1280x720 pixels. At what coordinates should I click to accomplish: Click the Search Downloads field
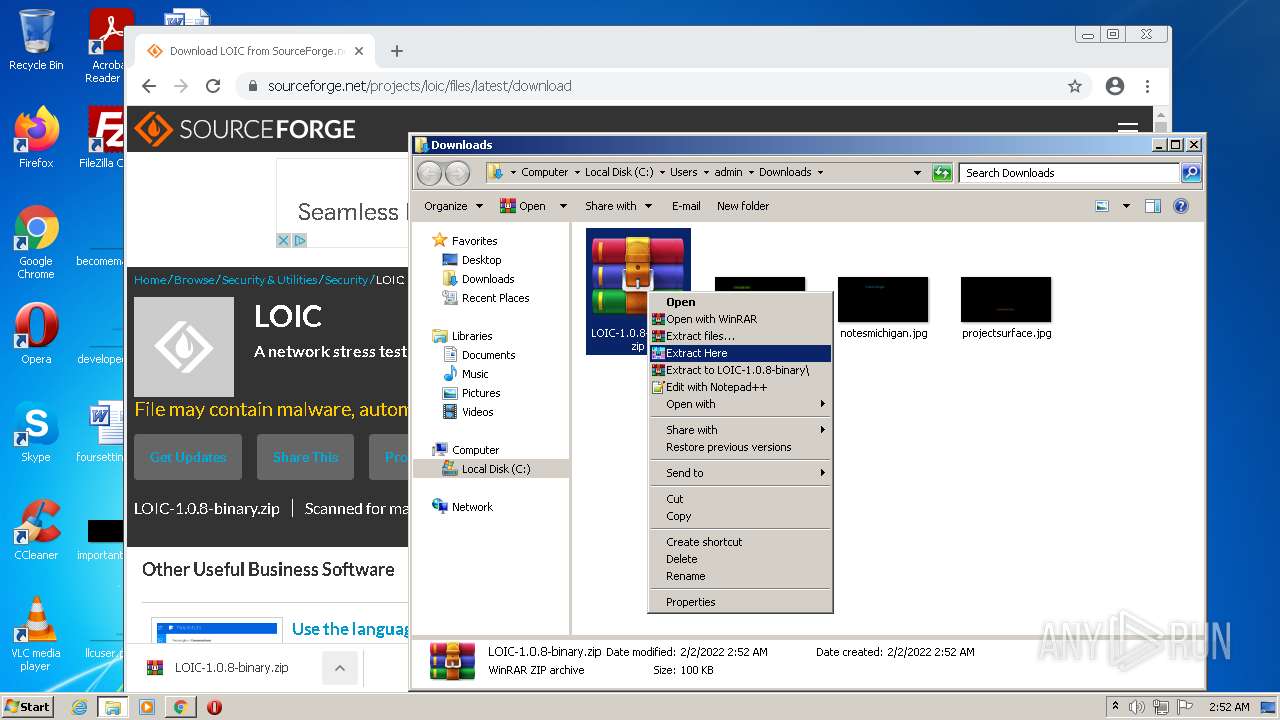[x=1070, y=173]
